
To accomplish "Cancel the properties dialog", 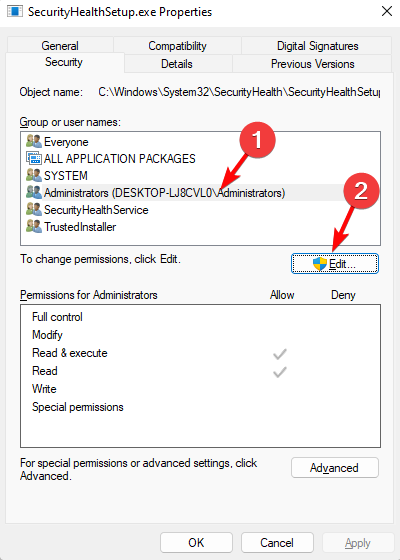I will (x=277, y=543).
